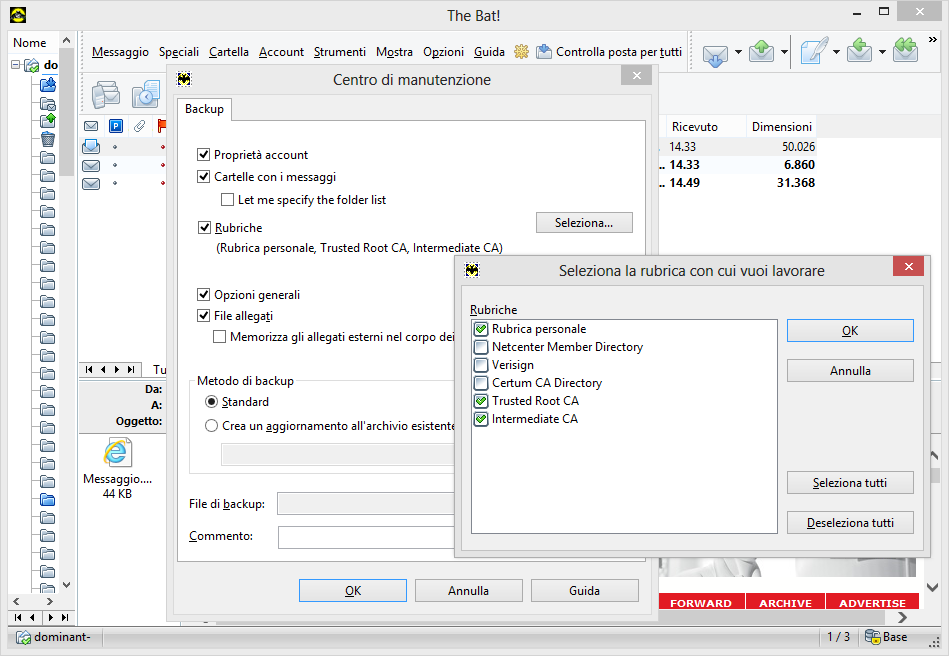Check Memorizza gli allegati esterni option

(220, 336)
